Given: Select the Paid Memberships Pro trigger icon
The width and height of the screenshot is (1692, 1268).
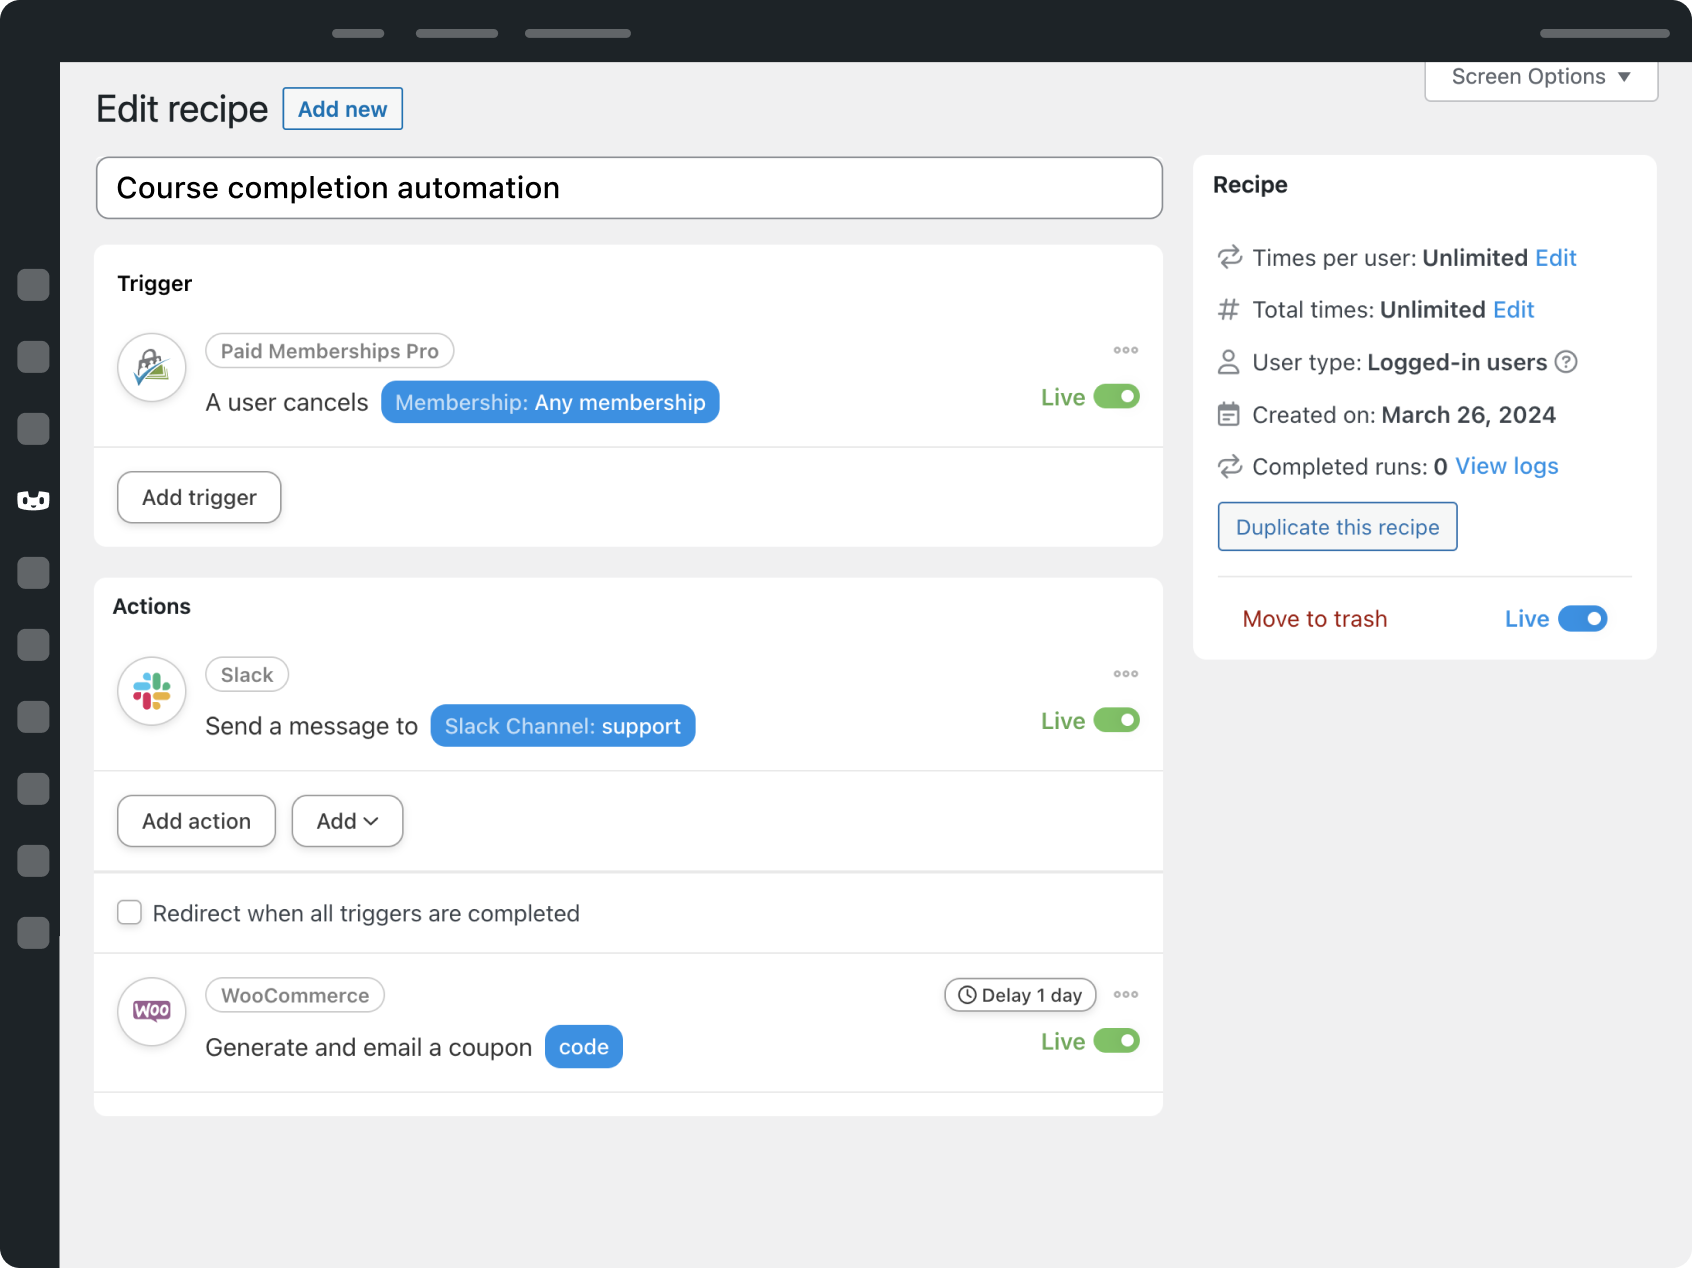Looking at the screenshot, I should click(x=151, y=368).
